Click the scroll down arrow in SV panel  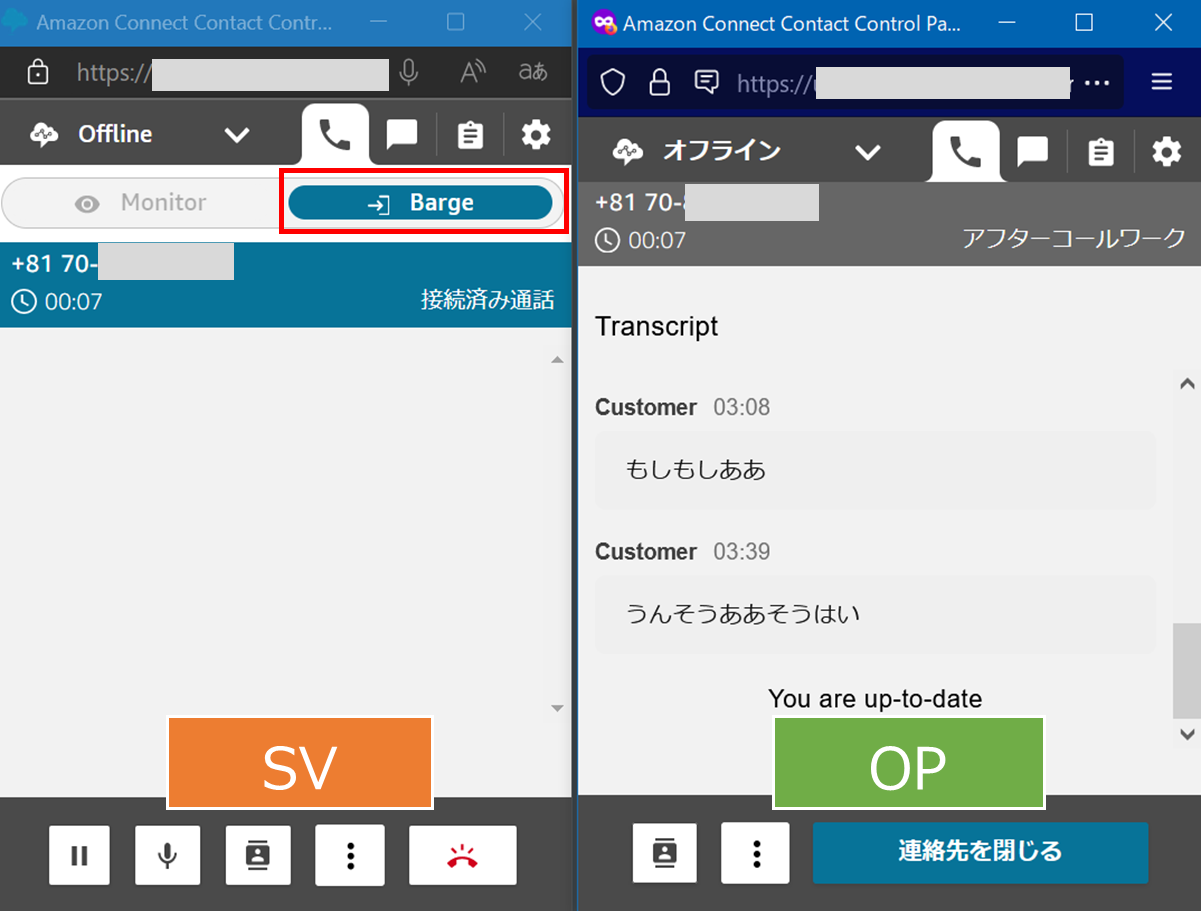(558, 708)
